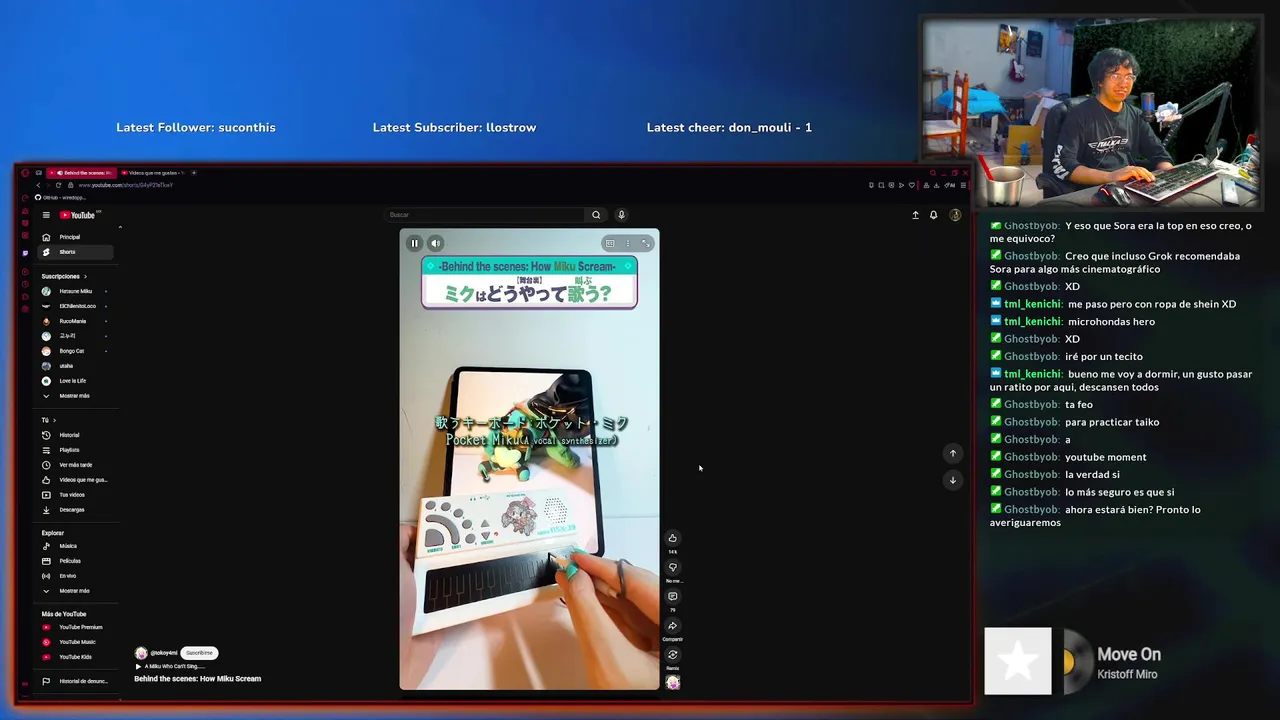Pause the Shorts video

pyautogui.click(x=415, y=243)
